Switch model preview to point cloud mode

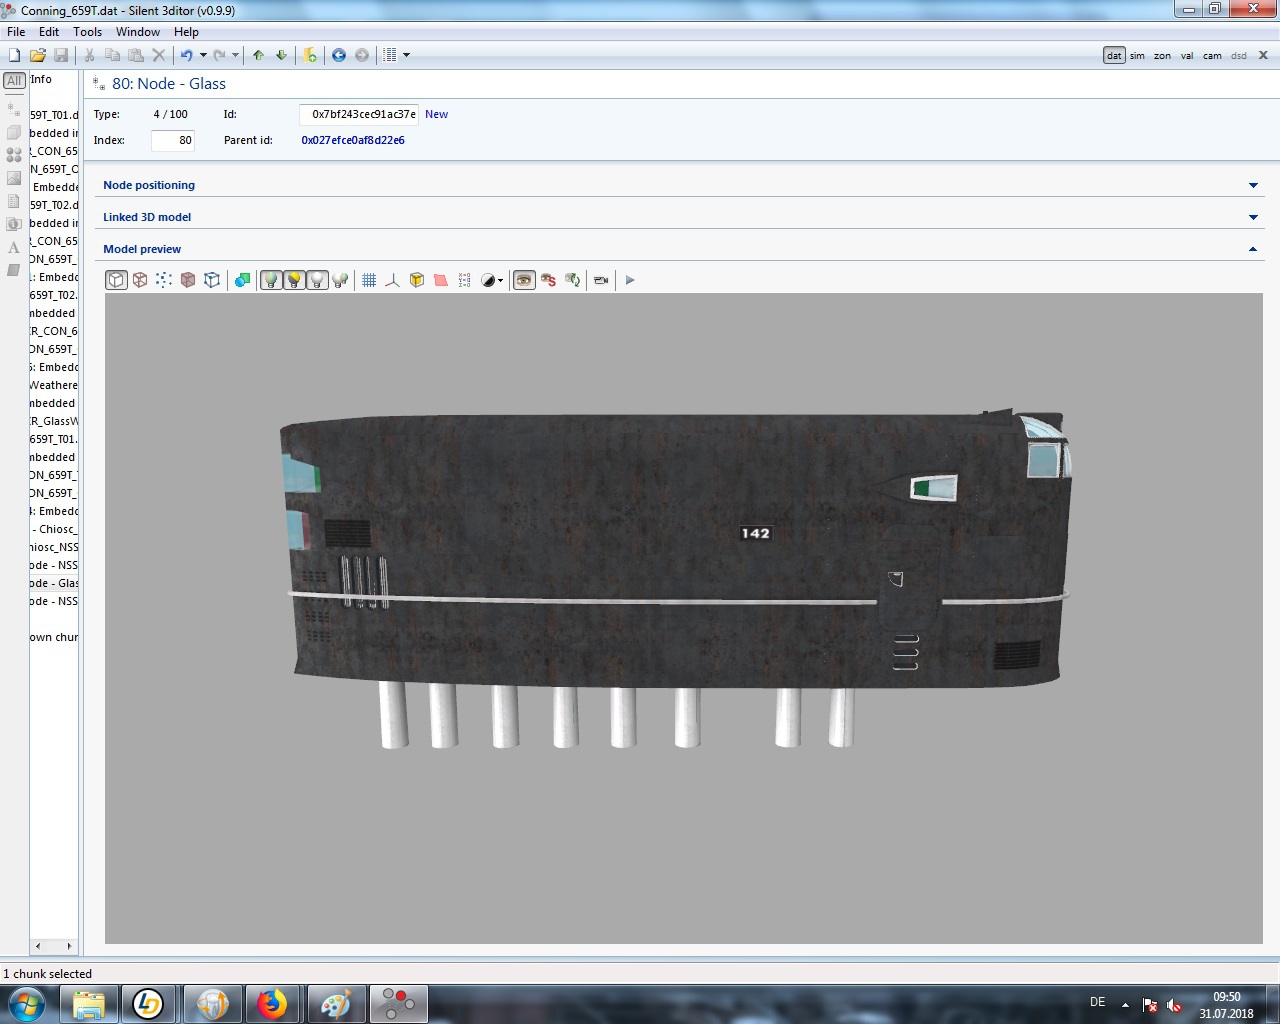tap(164, 280)
